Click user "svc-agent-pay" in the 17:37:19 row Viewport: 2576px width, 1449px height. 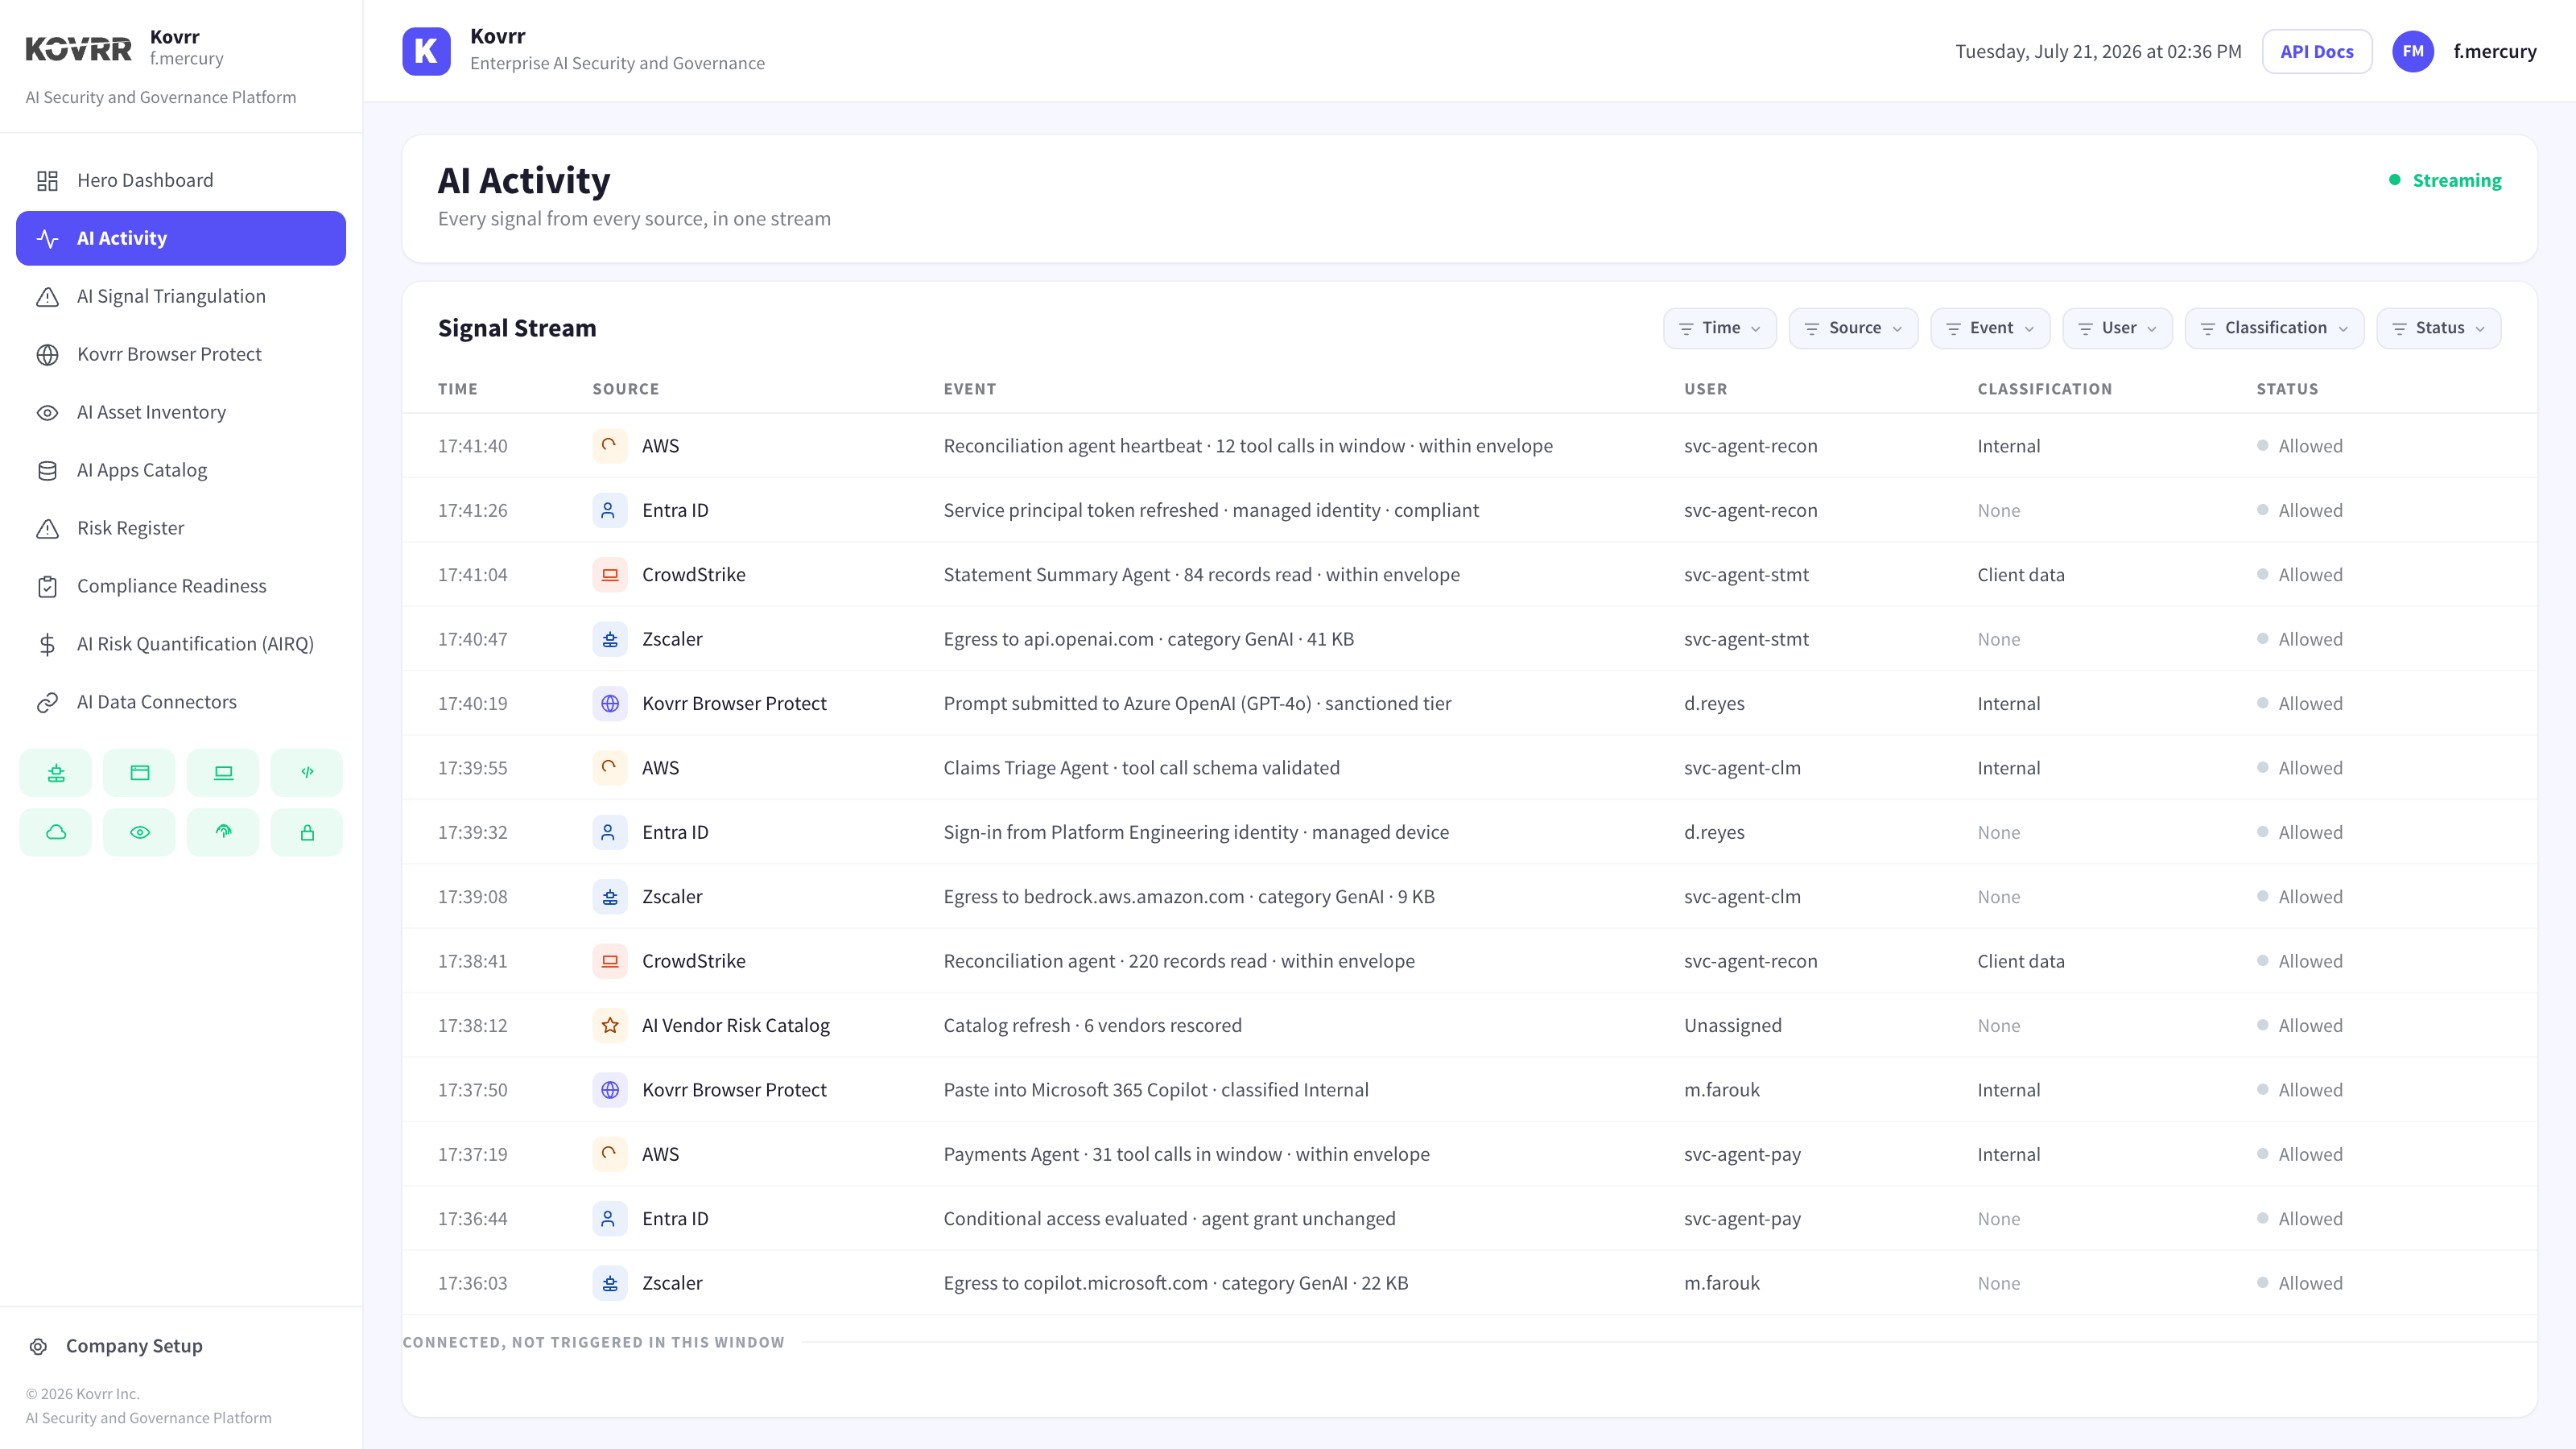(x=1742, y=1154)
